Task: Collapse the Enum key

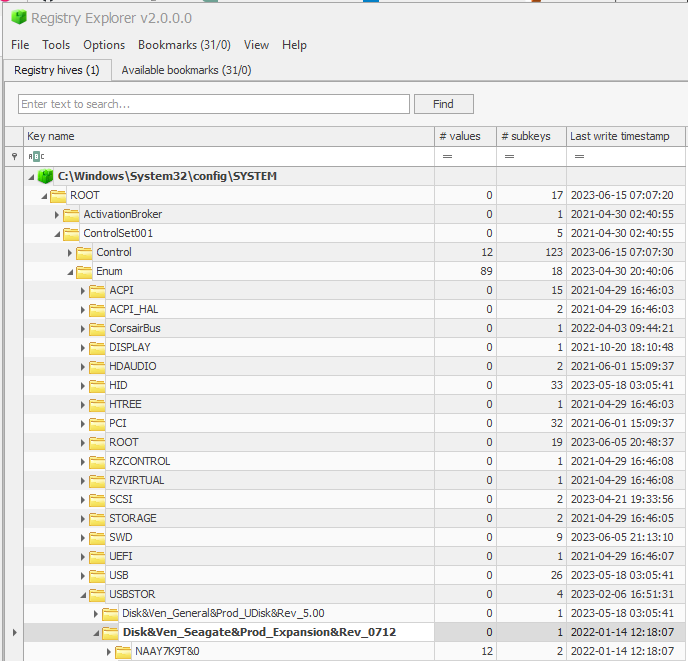Action: pyautogui.click(x=70, y=273)
